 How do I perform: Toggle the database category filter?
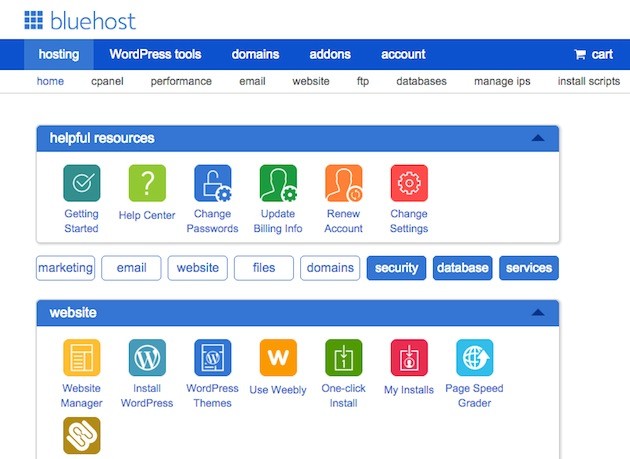coord(462,268)
